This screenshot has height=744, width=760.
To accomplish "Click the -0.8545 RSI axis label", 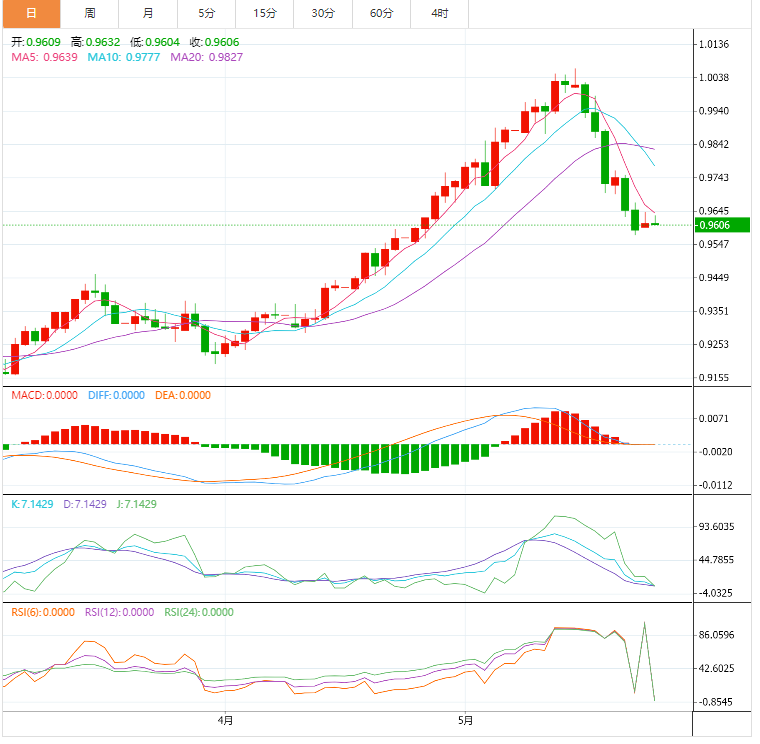I will click(x=715, y=702).
